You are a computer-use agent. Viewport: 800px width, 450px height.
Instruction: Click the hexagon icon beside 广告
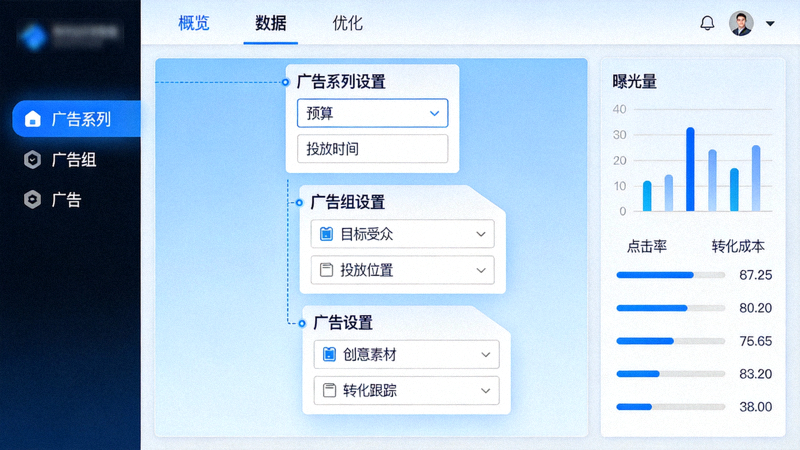tap(33, 199)
